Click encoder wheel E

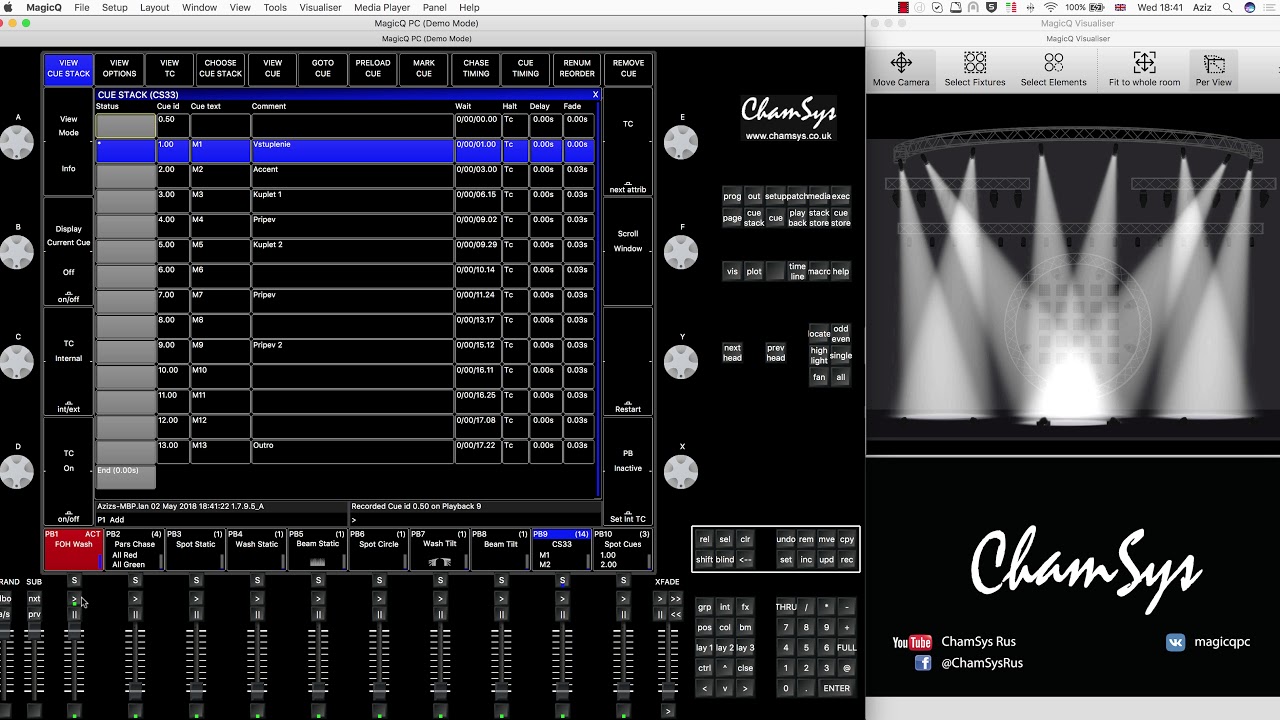[x=681, y=143]
